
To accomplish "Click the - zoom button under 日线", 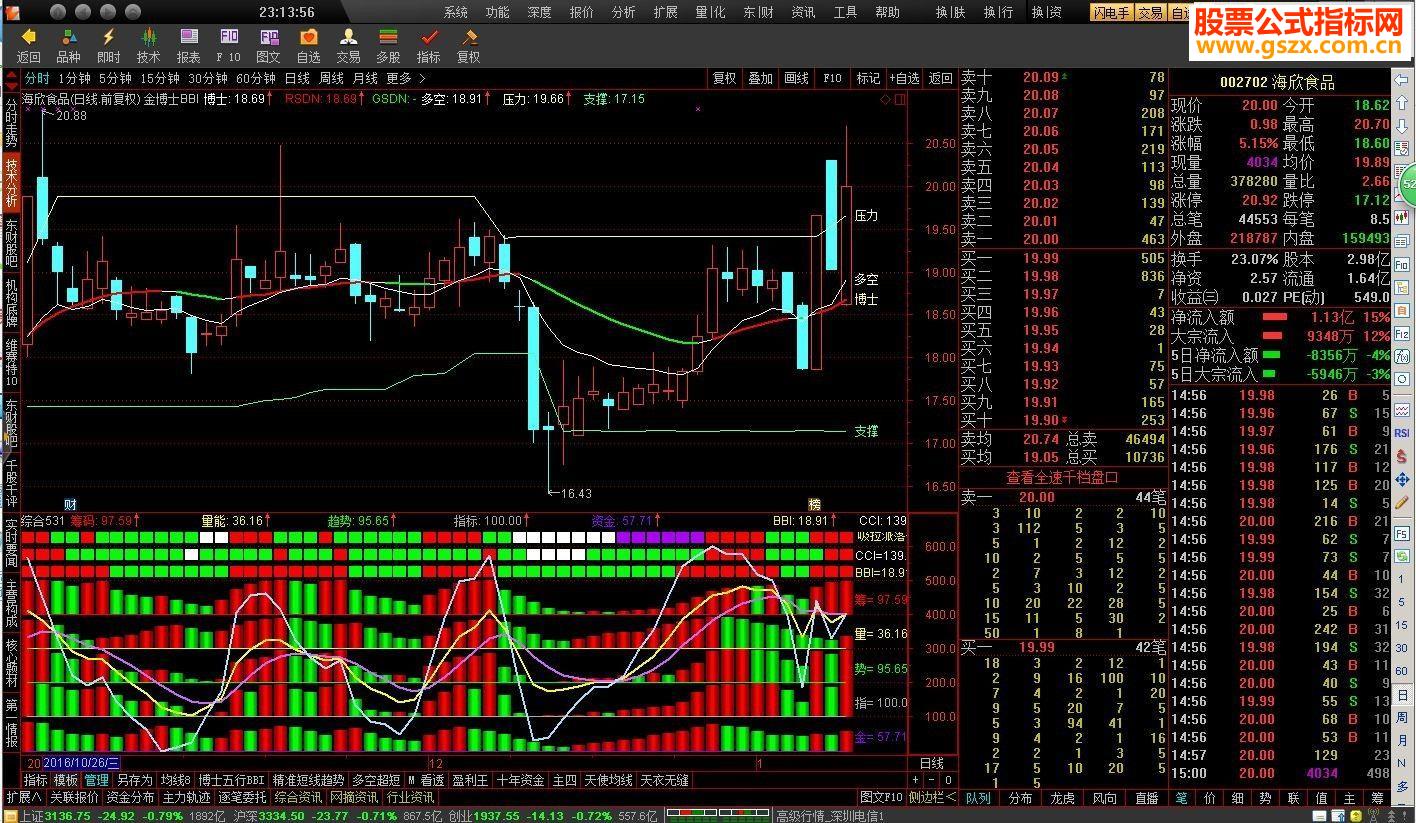I will click(x=931, y=780).
